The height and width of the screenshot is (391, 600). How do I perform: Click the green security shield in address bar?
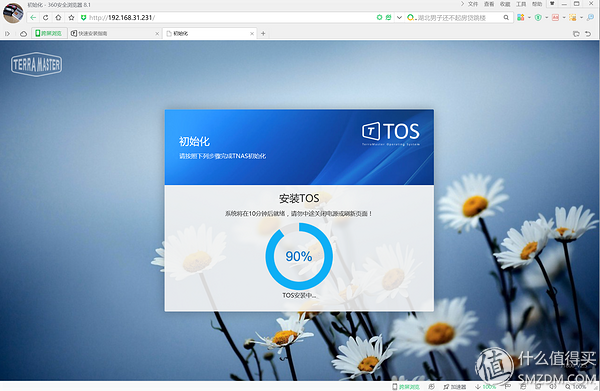[83, 18]
